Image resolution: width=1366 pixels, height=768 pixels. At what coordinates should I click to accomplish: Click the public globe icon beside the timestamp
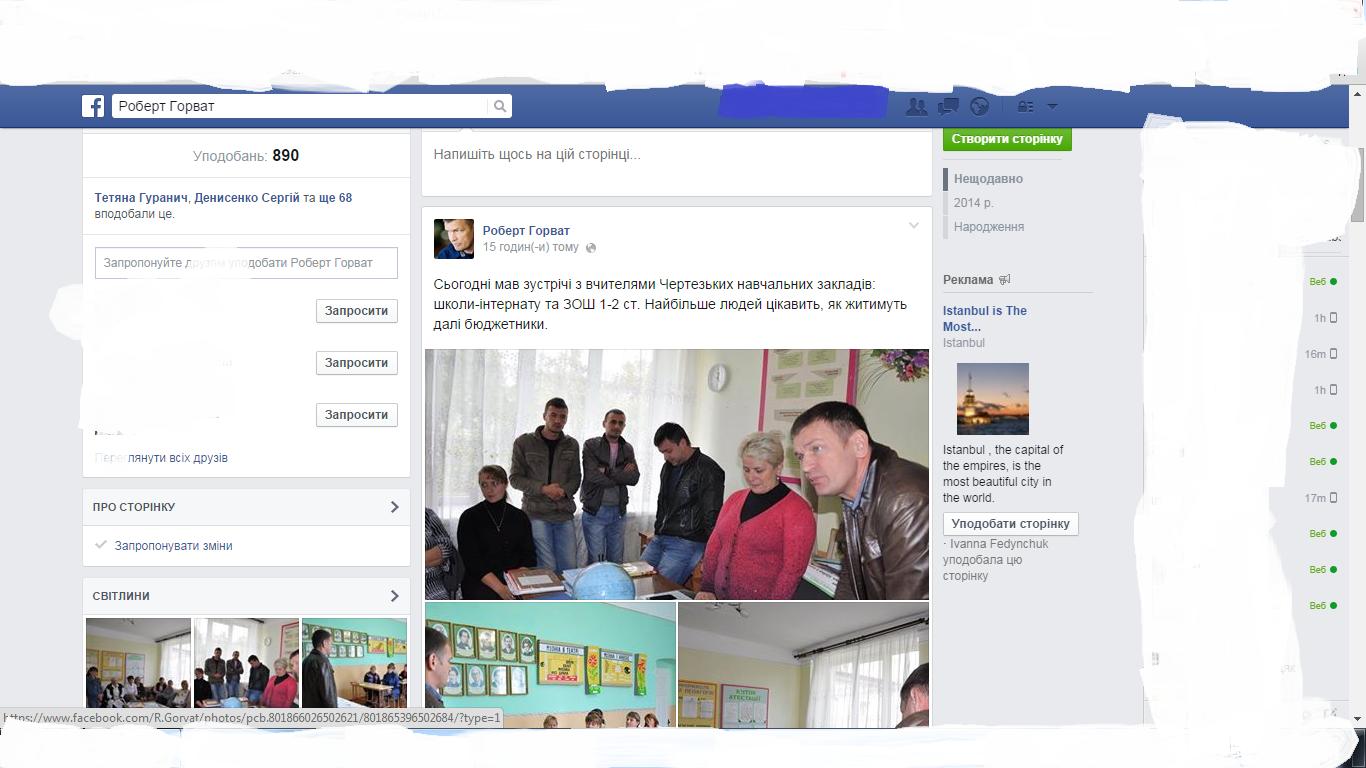591,248
